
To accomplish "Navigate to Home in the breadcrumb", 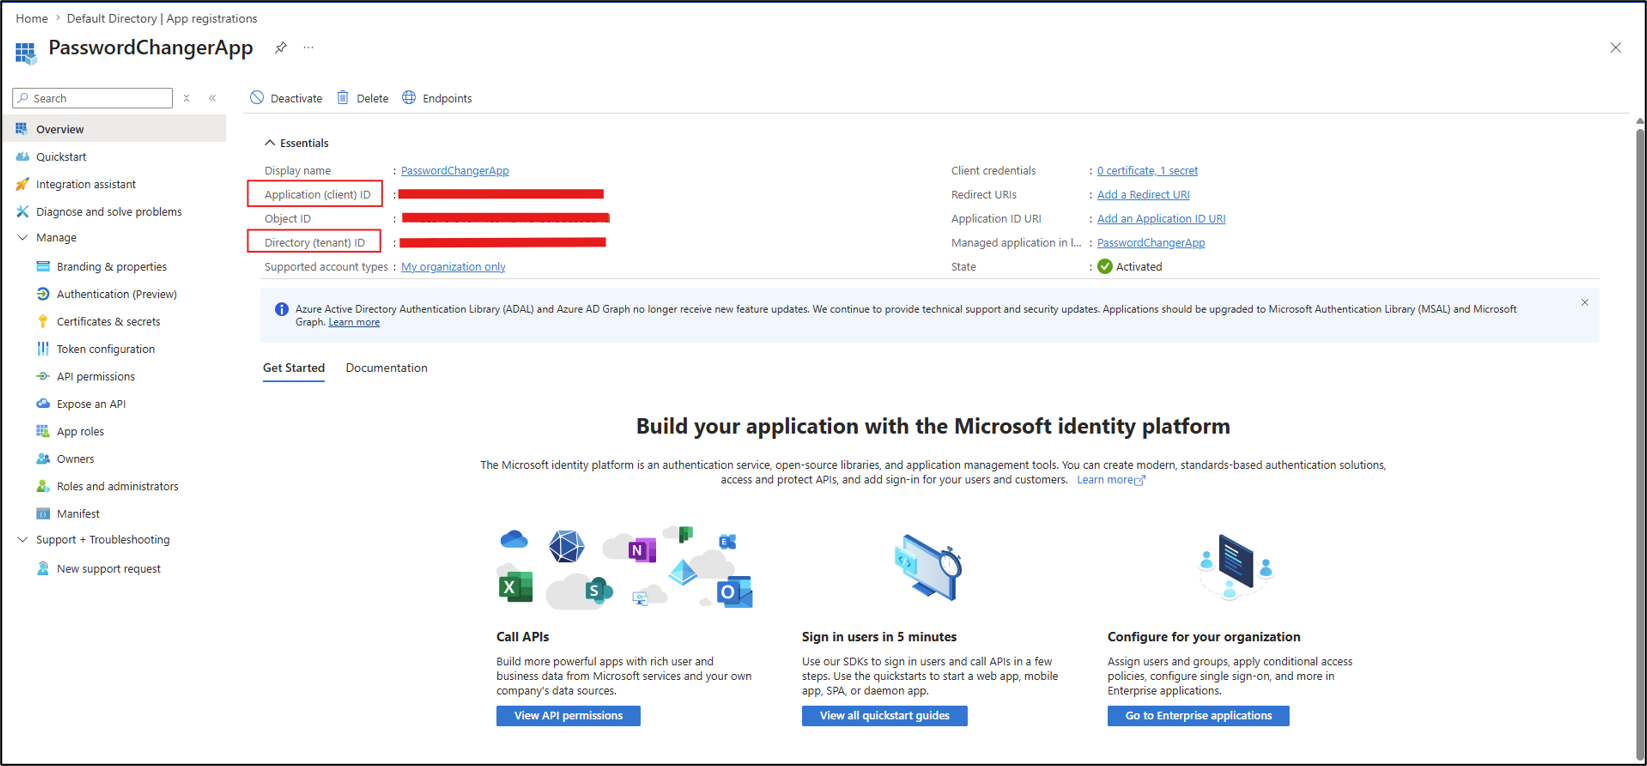I will [32, 18].
